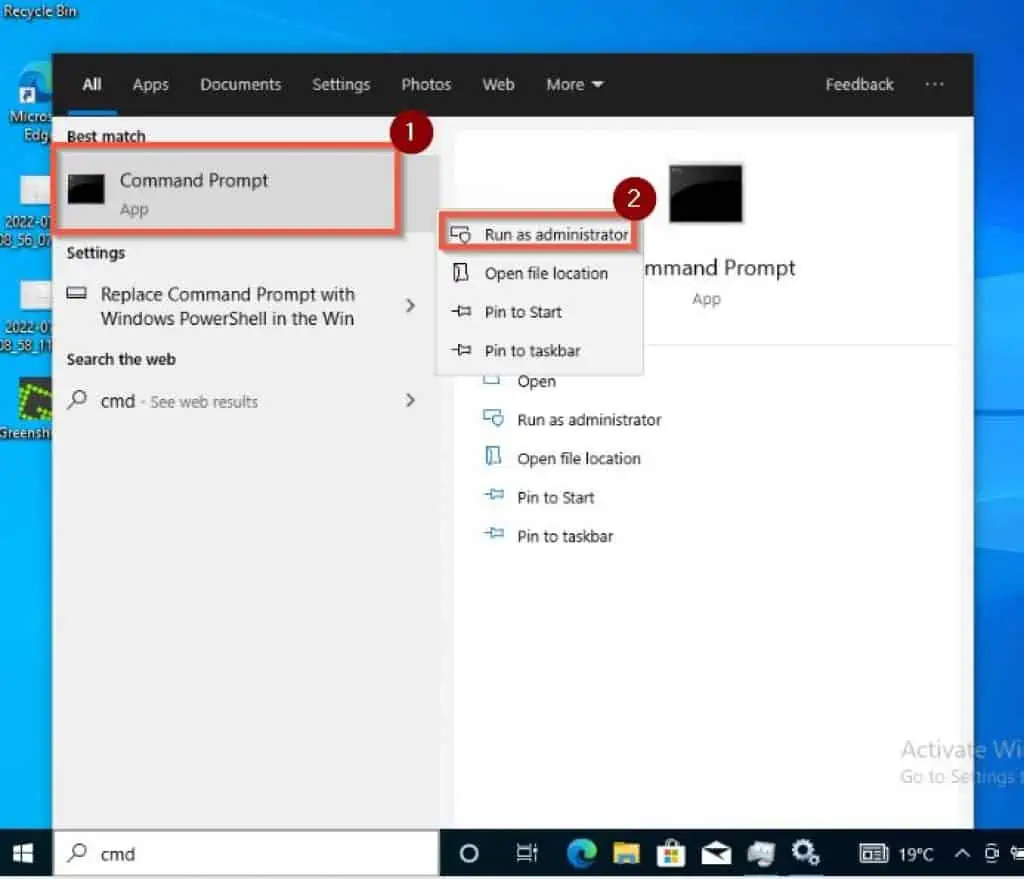Image resolution: width=1024 pixels, height=879 pixels.
Task: Switch to the Documents search tab
Action: pyautogui.click(x=240, y=85)
